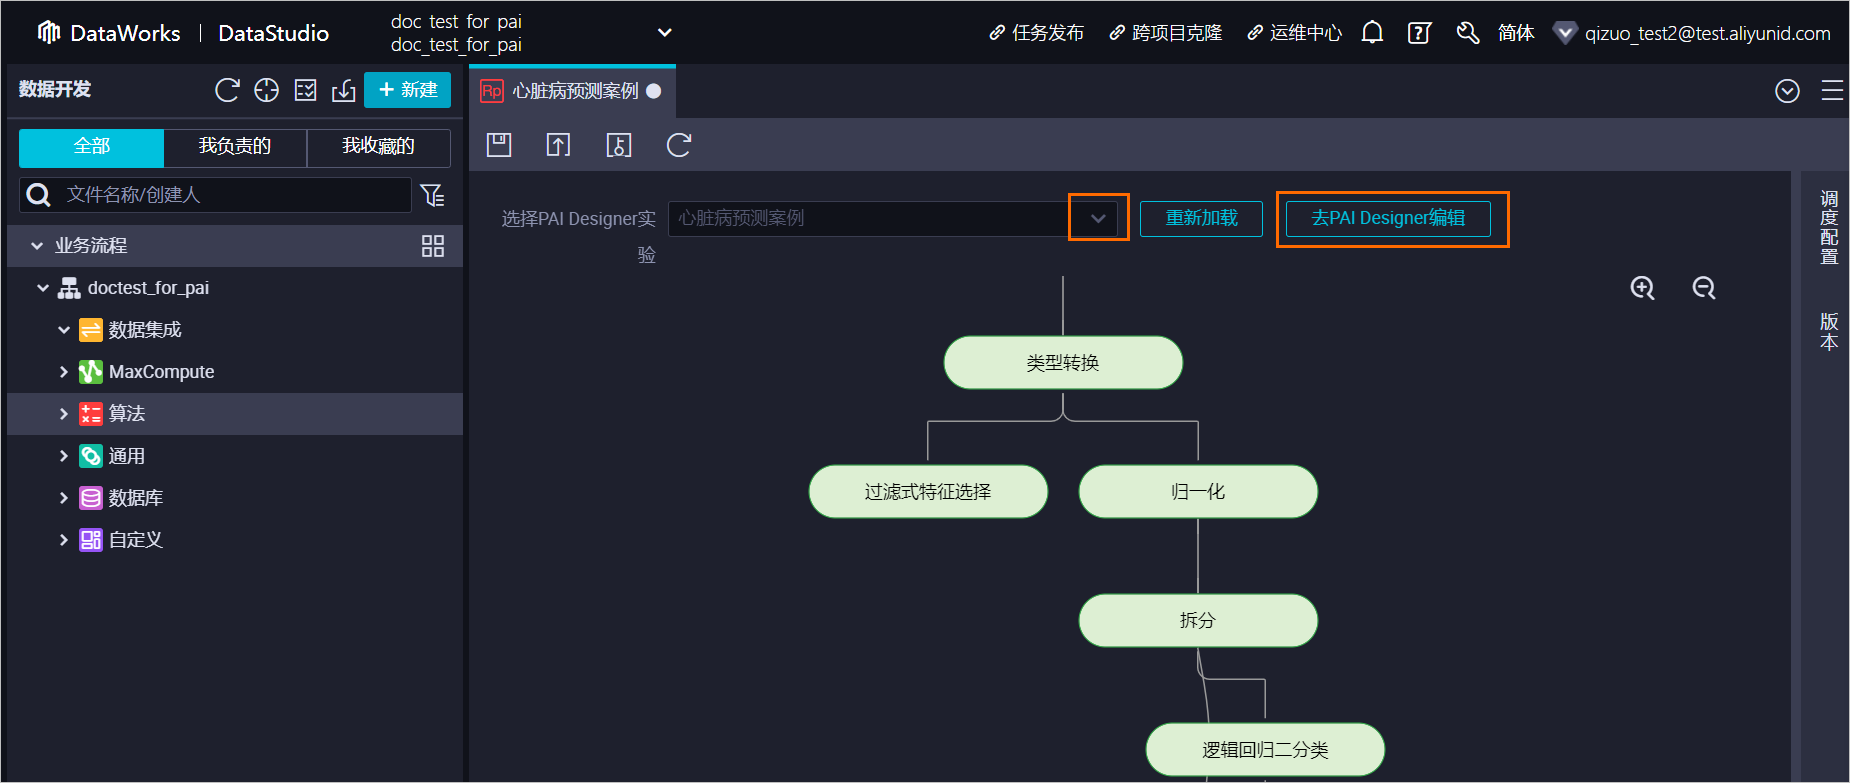Switch to the 我收藏的 tab
Image resolution: width=1850 pixels, height=783 pixels.
378,147
